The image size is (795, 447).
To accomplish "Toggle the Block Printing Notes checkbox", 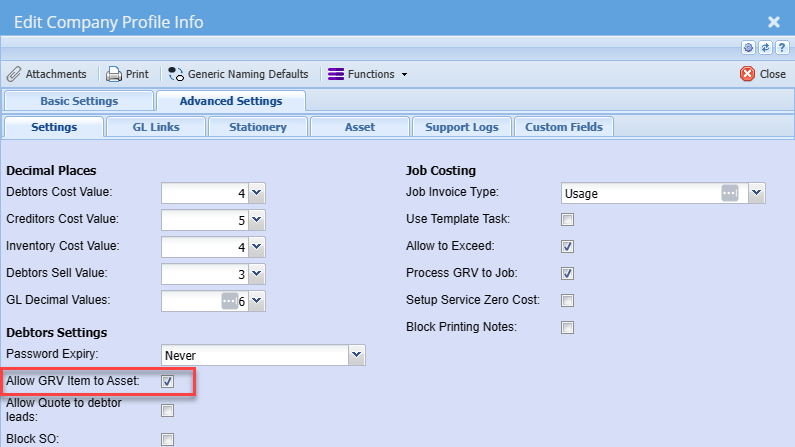I will pyautogui.click(x=567, y=328).
